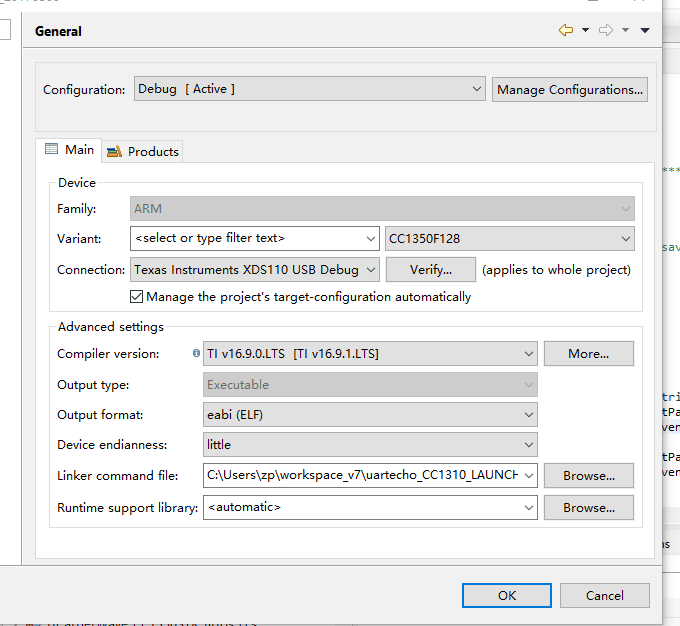Click the '(applies to whole project)' text
This screenshot has width=680, height=626.
coord(556,270)
